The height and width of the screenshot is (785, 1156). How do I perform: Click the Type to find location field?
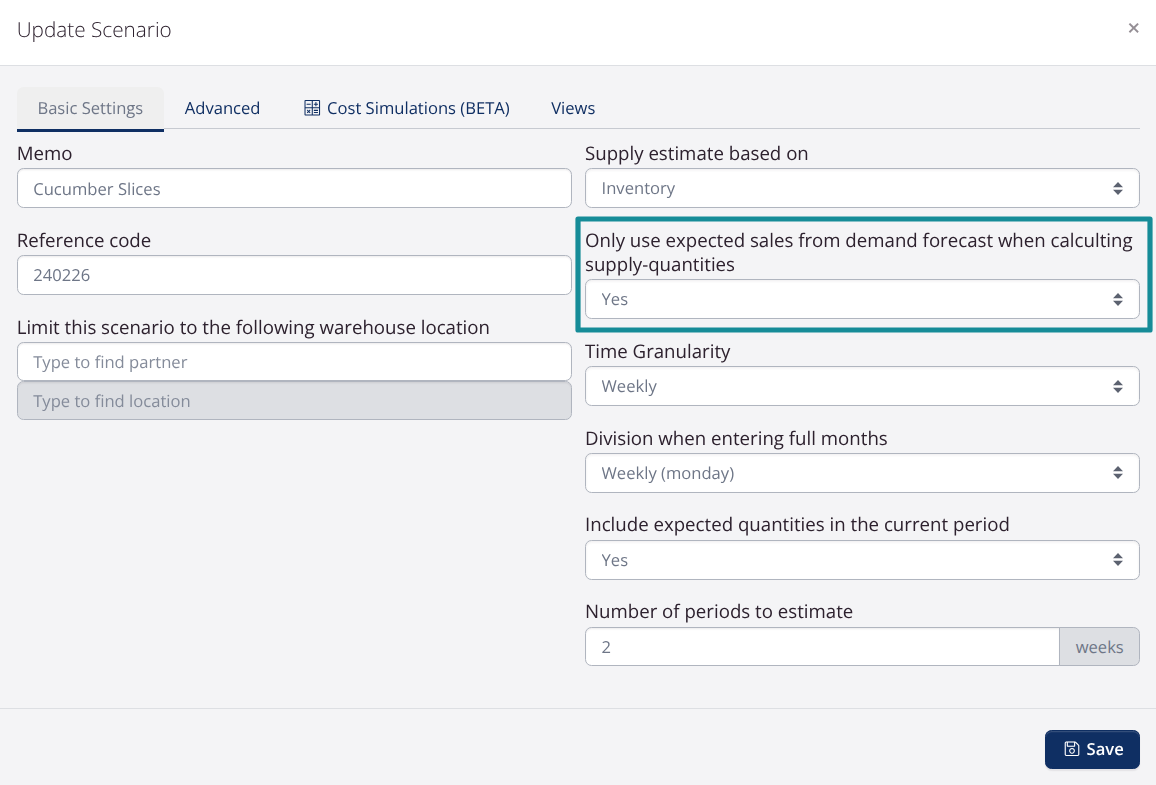pyautogui.click(x=294, y=401)
